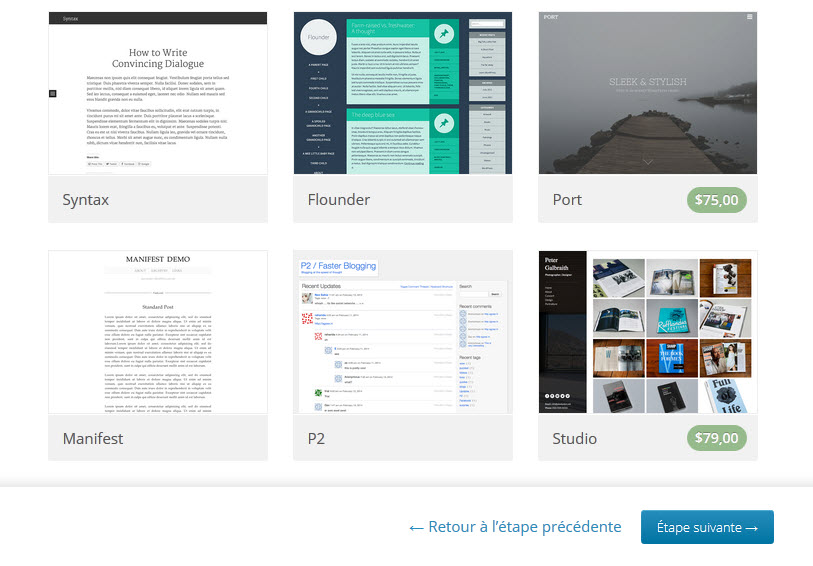Click the P2 theme name label
813x566 pixels.
click(x=316, y=438)
